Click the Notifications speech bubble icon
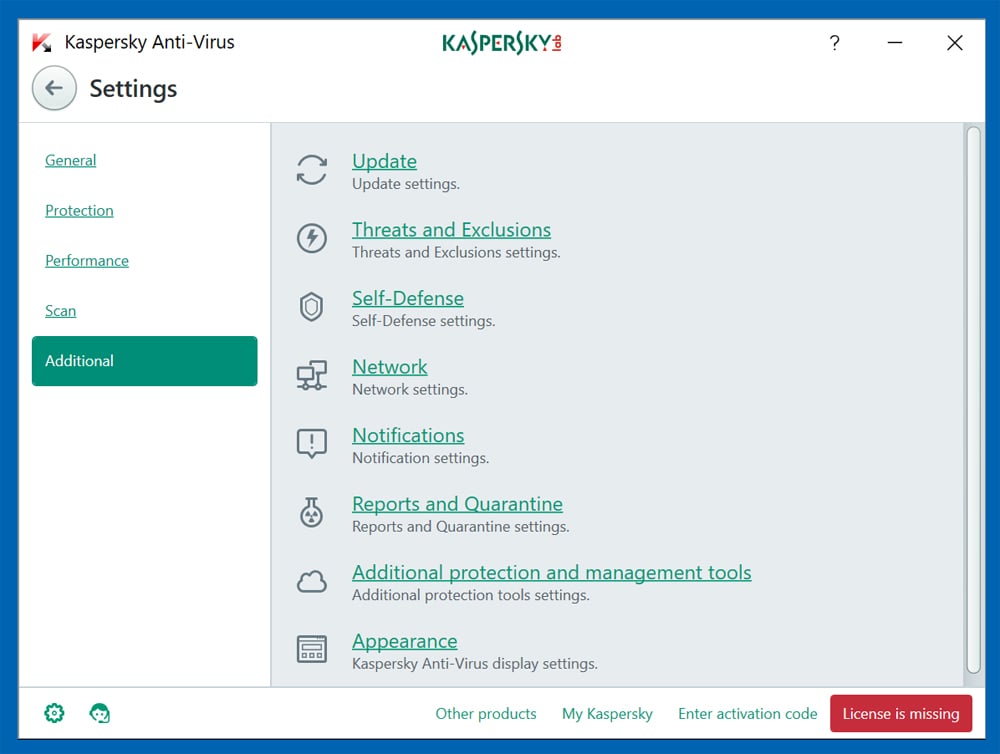 pos(312,443)
